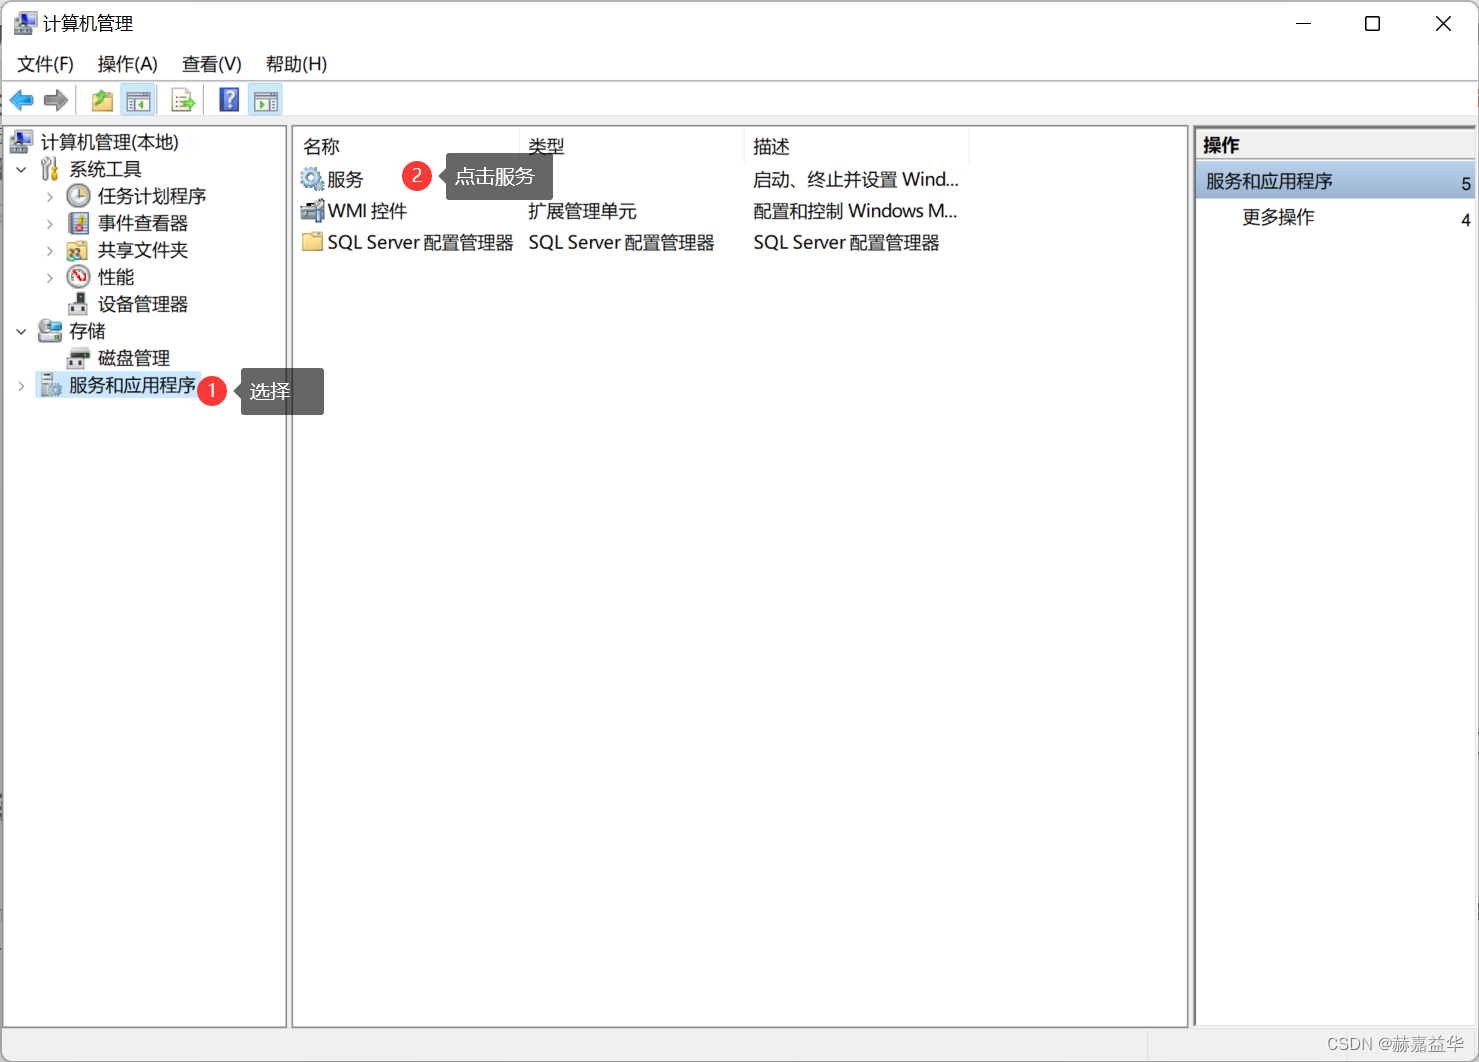The height and width of the screenshot is (1062, 1479).
Task: Select the SQL Server 配置管理器 name cell
Action: (x=420, y=242)
